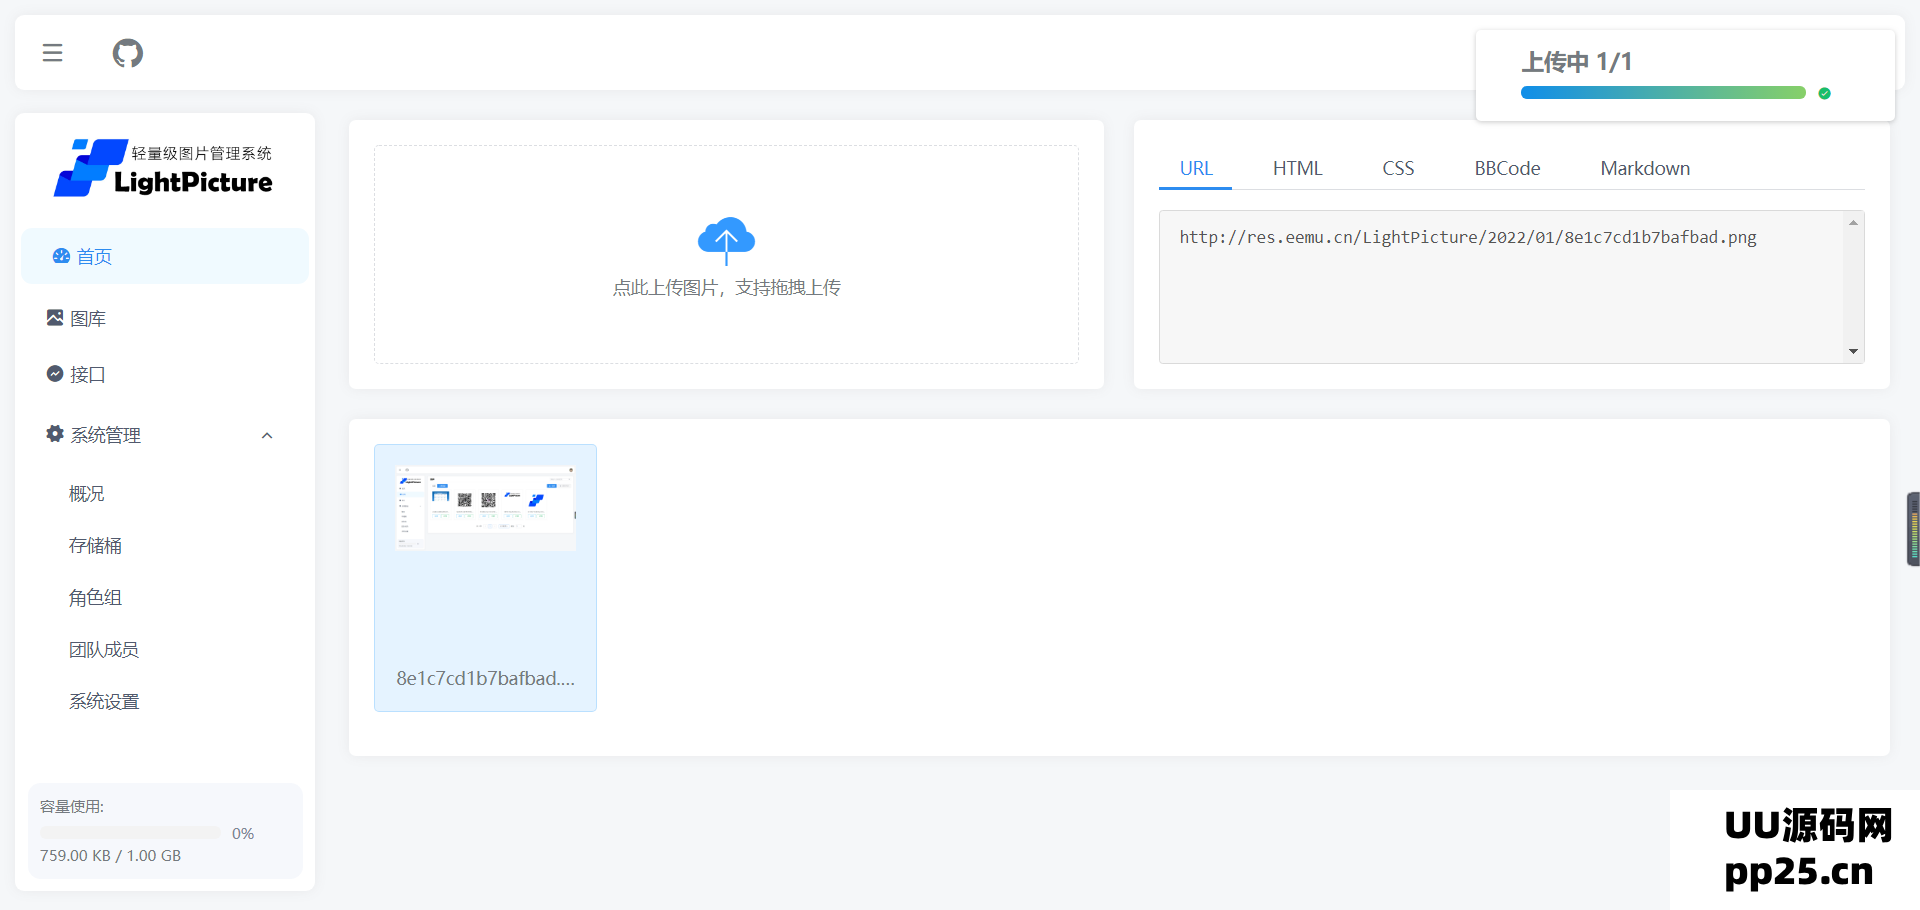The width and height of the screenshot is (1920, 910).
Task: Click the 系统管理 gear icon
Action: point(55,434)
